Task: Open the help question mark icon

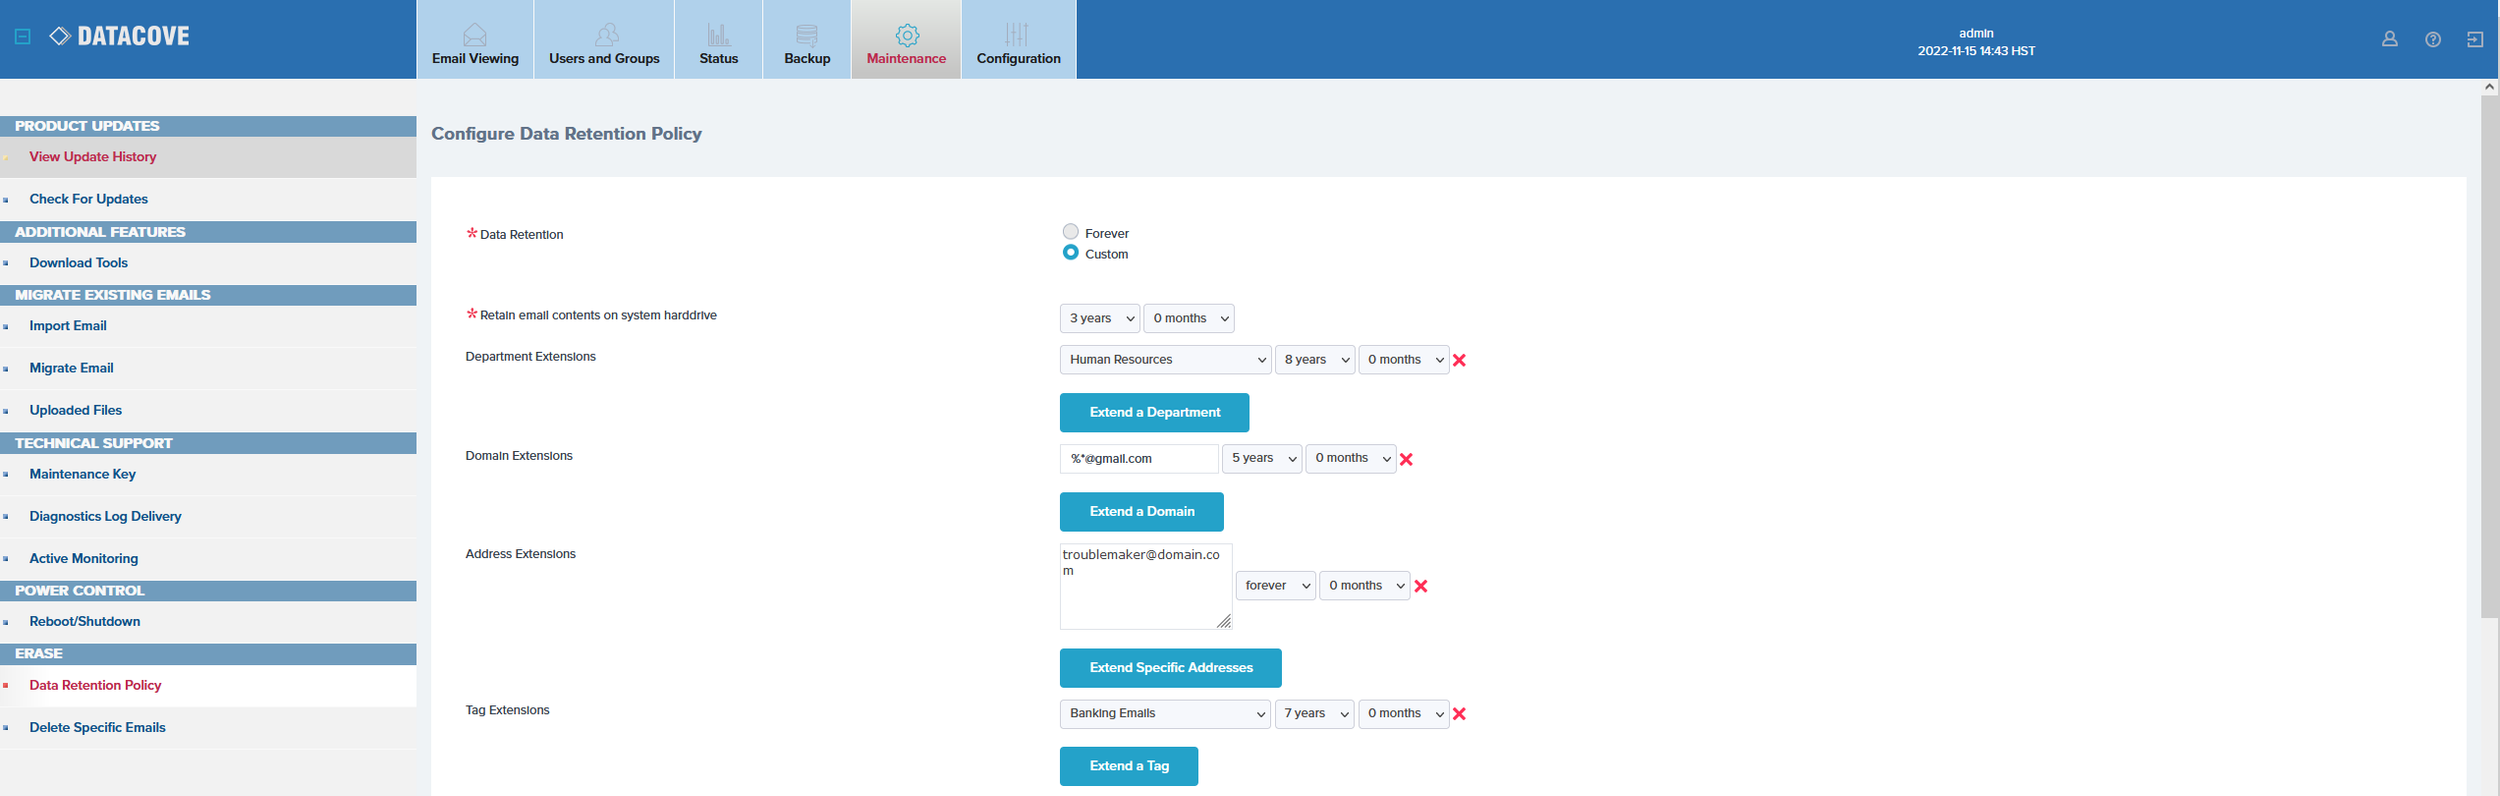Action: click(2433, 39)
